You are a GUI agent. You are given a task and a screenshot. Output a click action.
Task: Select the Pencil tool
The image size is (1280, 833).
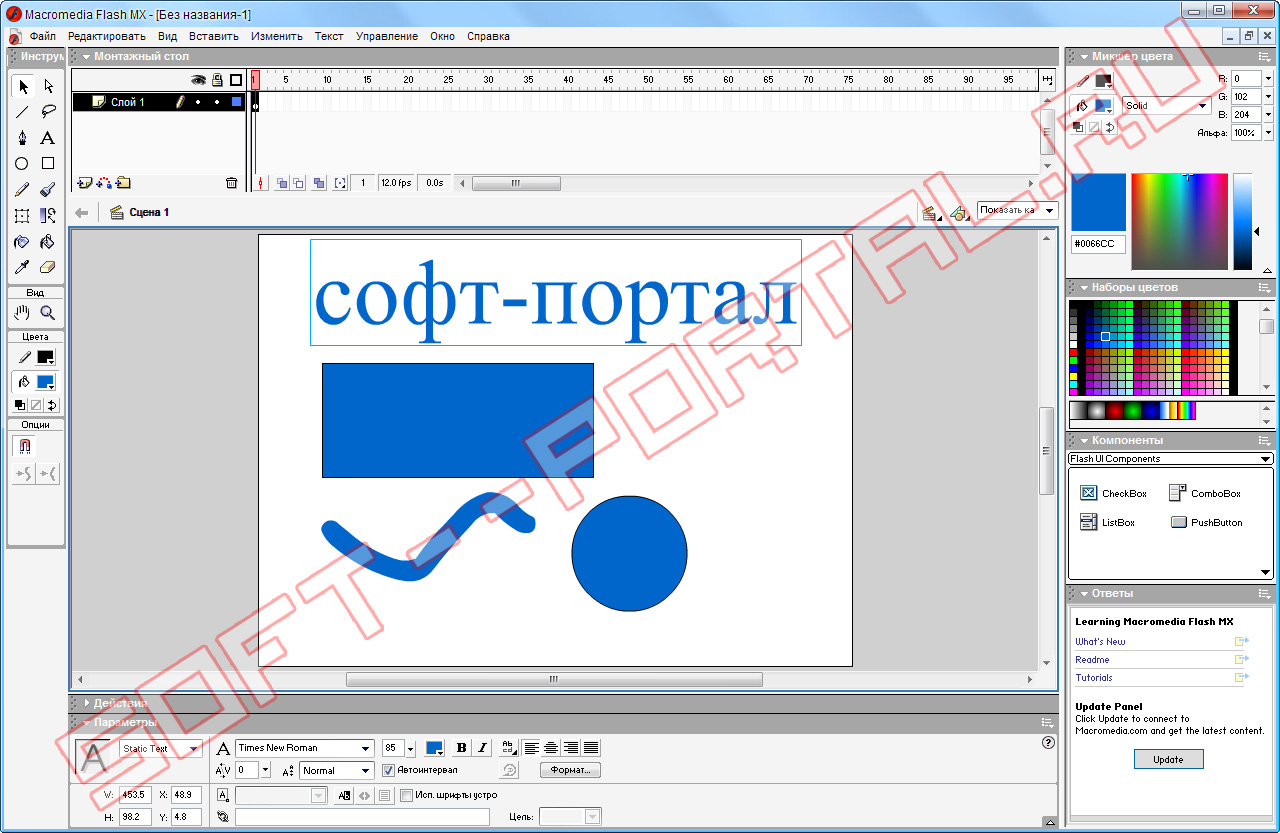tap(22, 189)
